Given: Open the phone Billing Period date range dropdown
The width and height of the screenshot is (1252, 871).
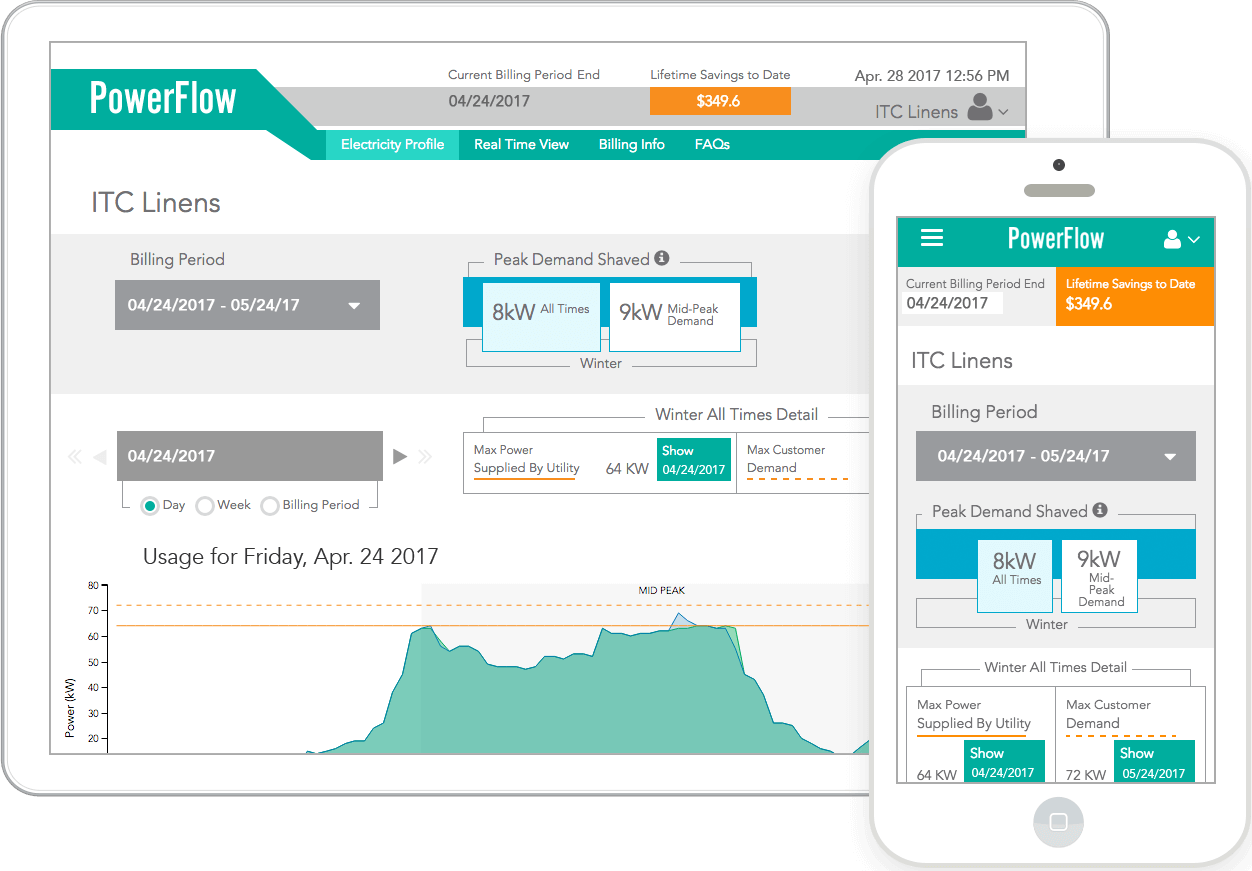Looking at the screenshot, I should (1056, 456).
